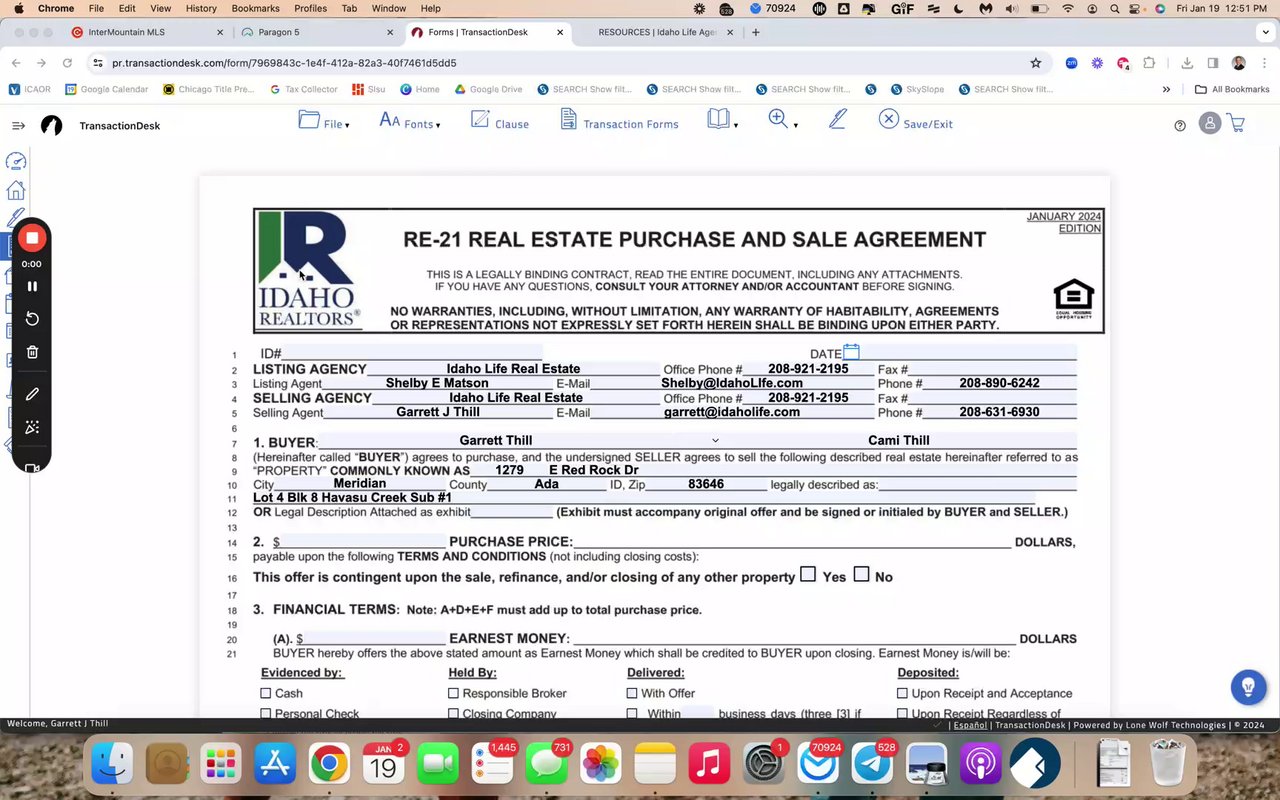Open the Chrome extensions puzzle icon
Viewport: 1280px width, 800px height.
1149,62
